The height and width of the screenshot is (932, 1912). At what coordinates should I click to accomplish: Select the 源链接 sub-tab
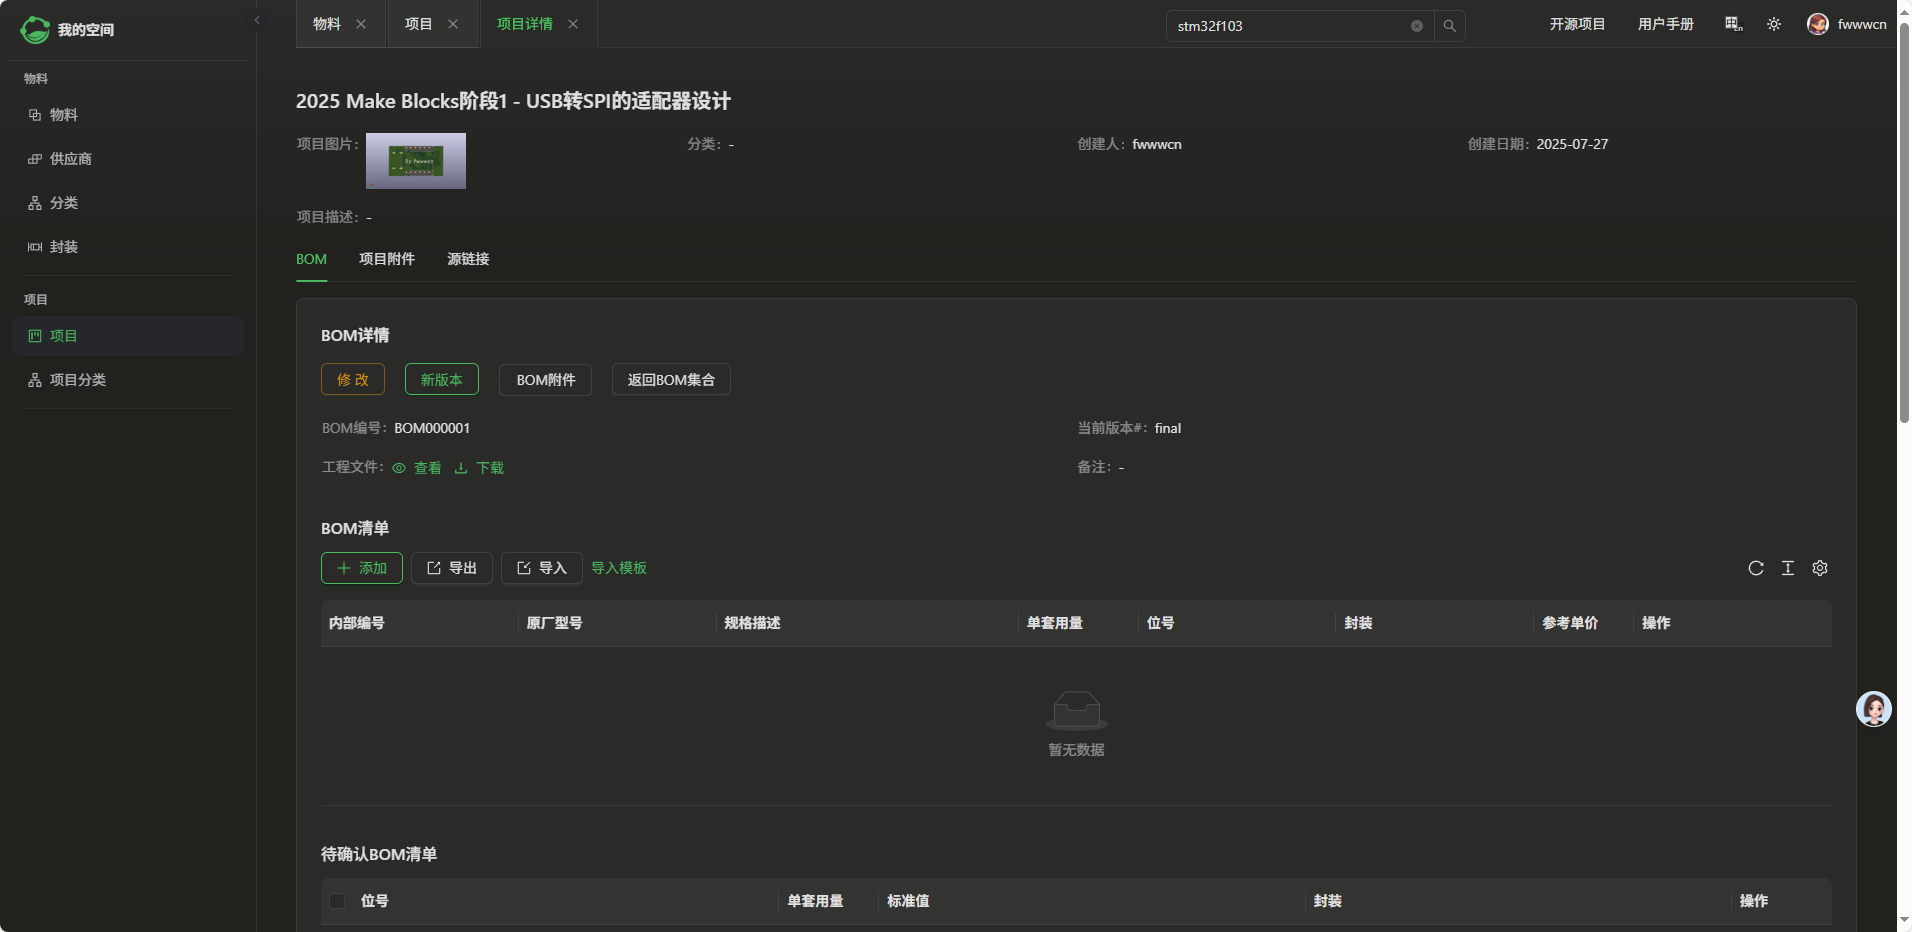pos(468,259)
